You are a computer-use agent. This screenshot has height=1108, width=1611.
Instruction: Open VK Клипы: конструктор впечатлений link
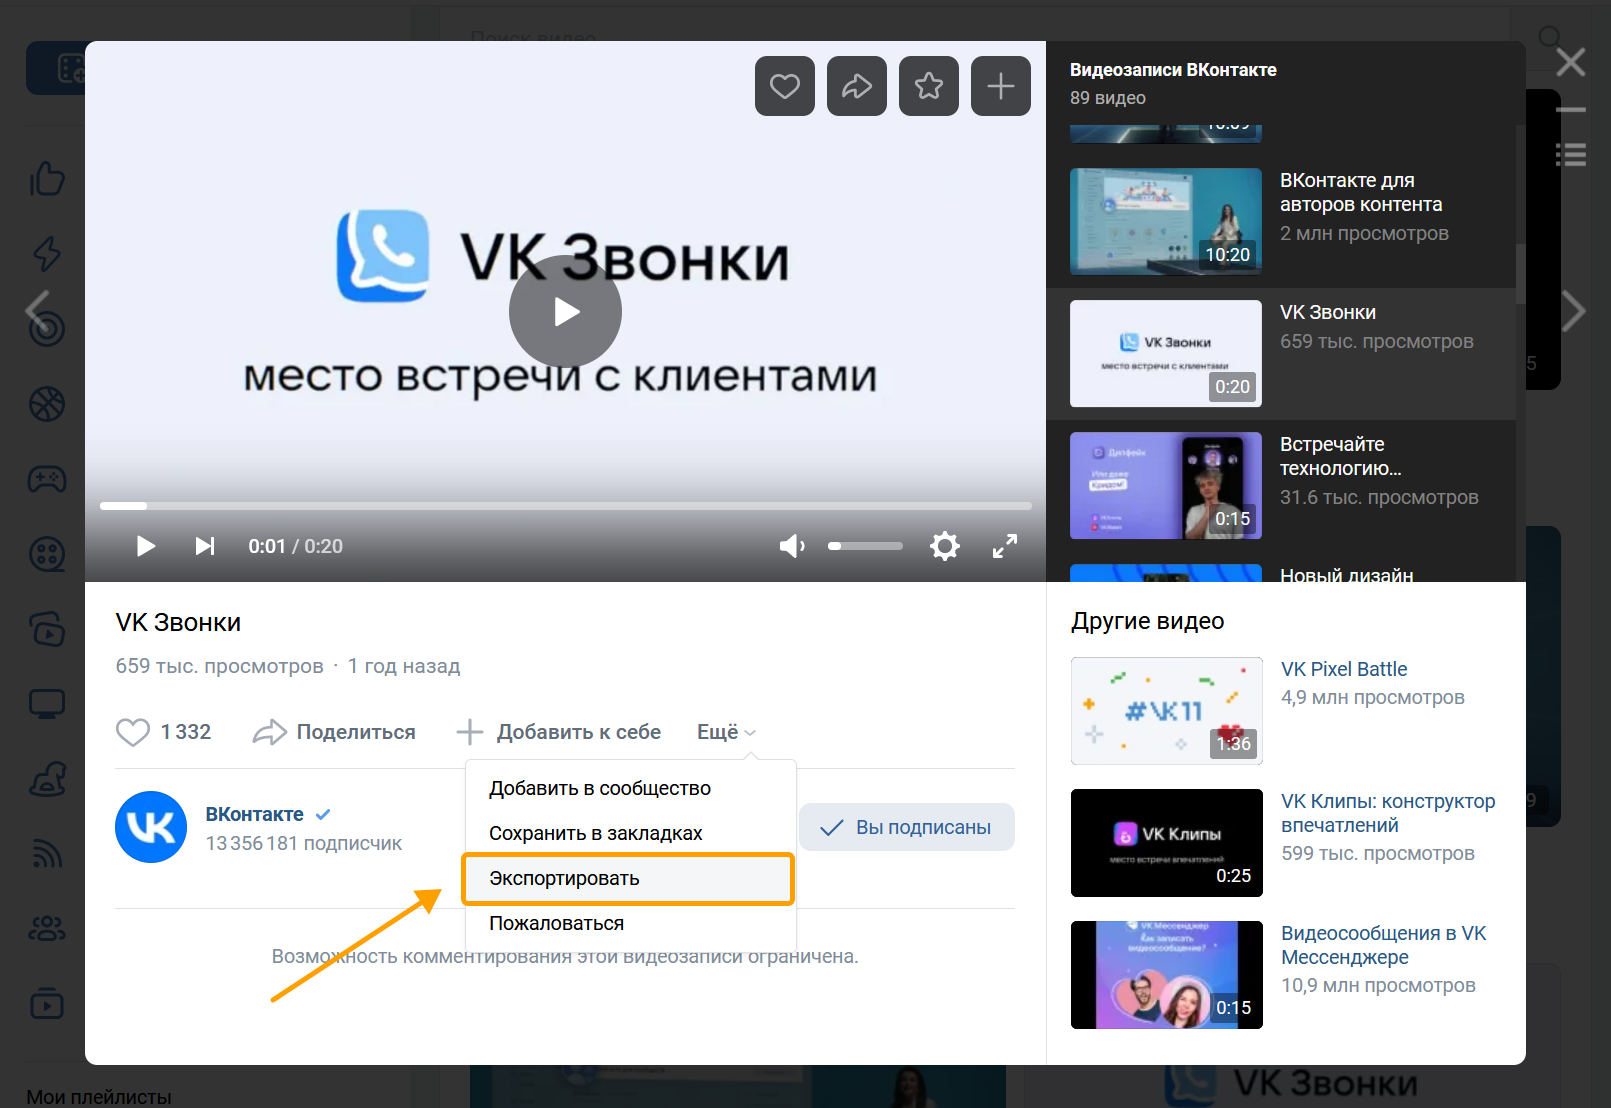(1388, 813)
